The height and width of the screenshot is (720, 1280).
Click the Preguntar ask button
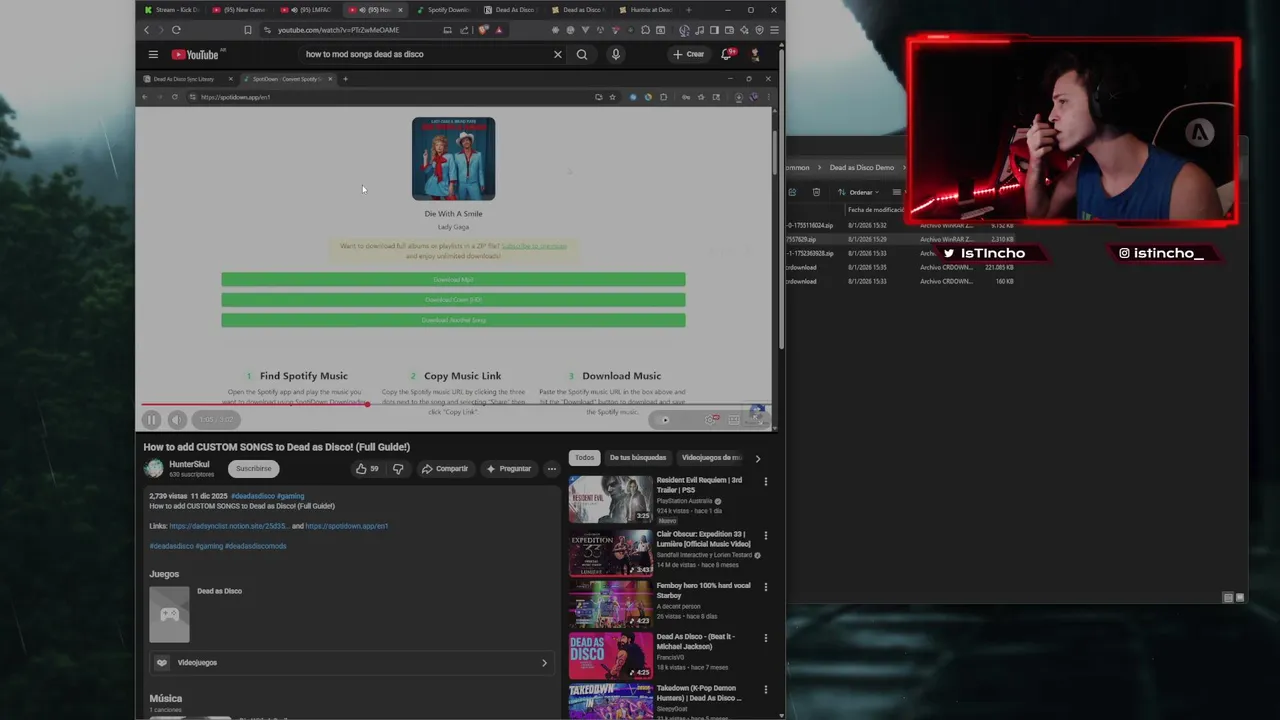509,468
